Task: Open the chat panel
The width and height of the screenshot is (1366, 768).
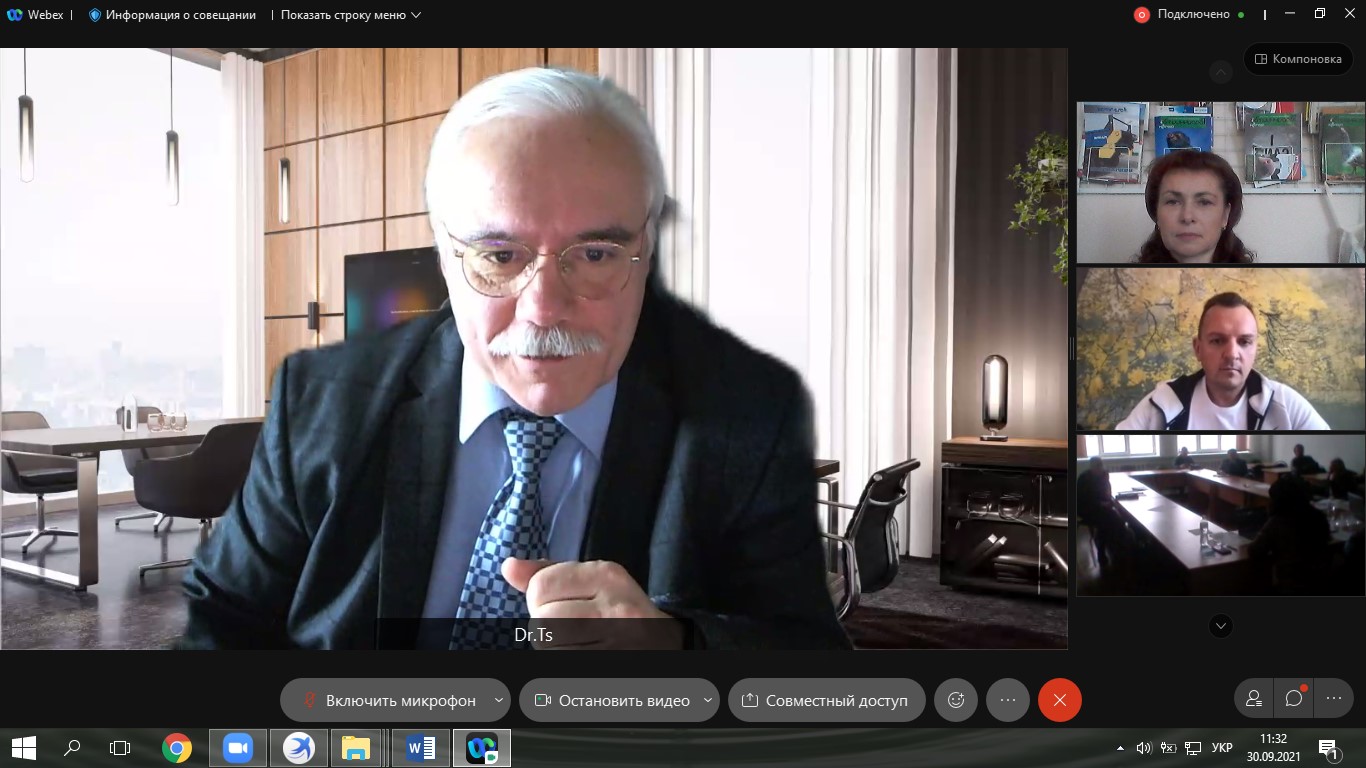Action: (x=1294, y=699)
